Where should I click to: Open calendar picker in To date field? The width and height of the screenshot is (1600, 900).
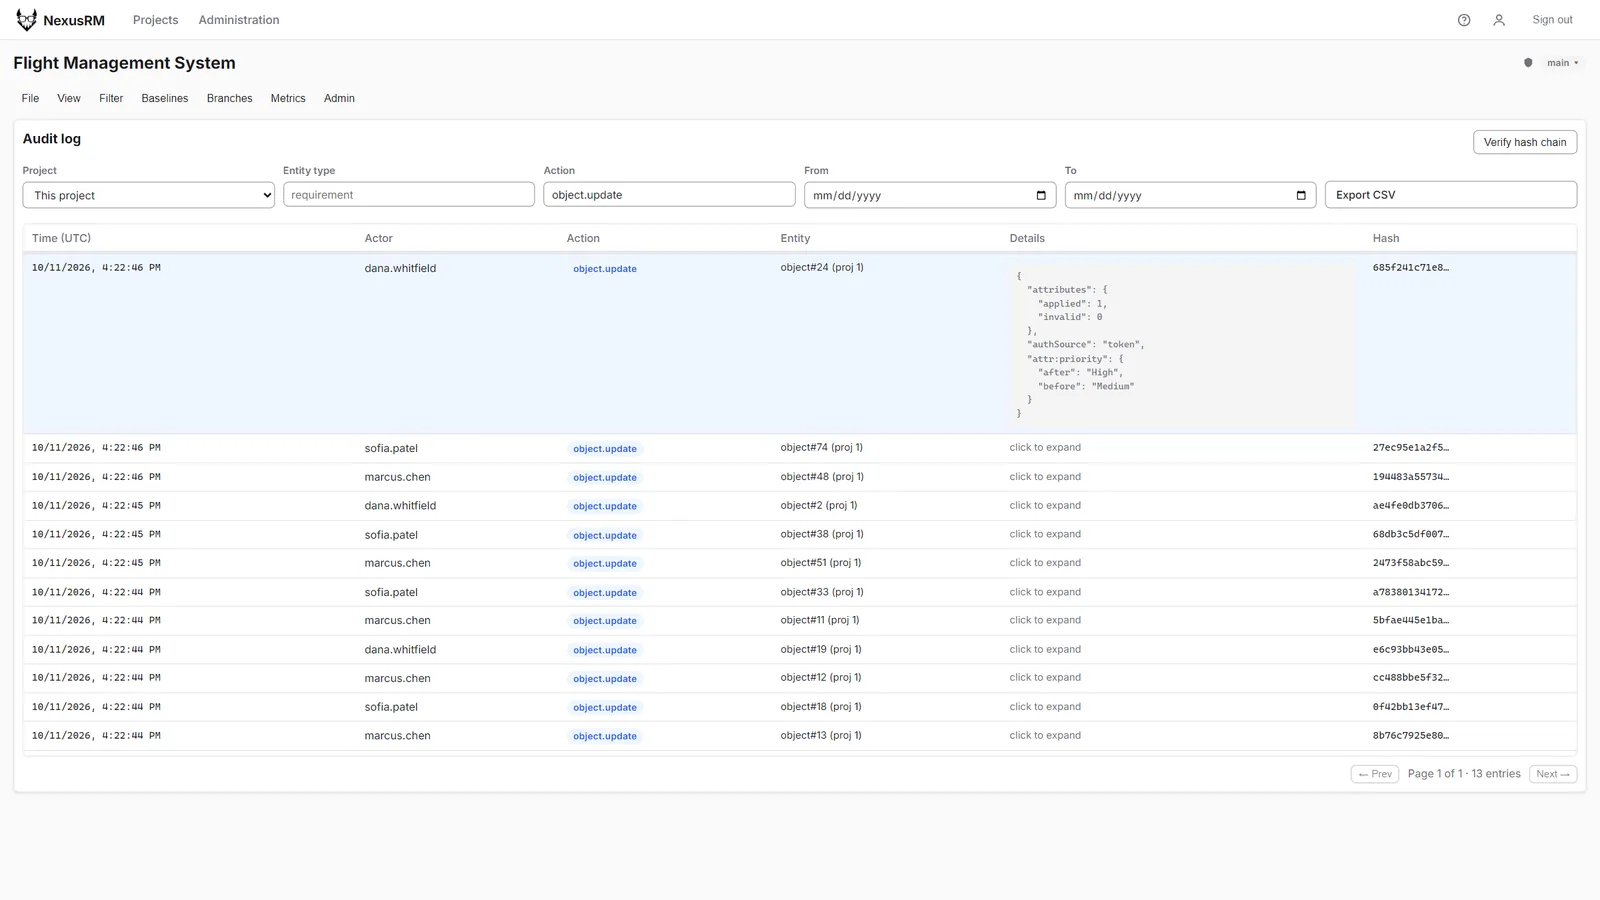point(1301,195)
